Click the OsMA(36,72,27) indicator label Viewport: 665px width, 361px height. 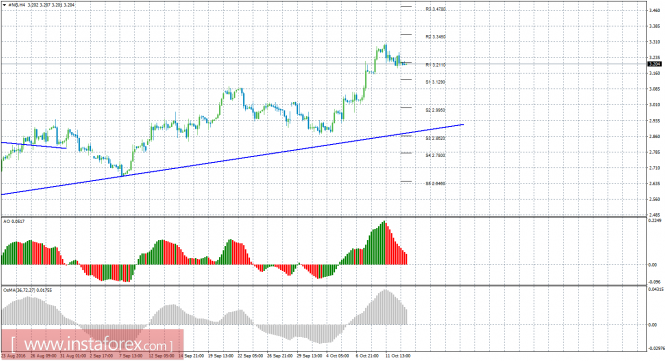click(22, 290)
